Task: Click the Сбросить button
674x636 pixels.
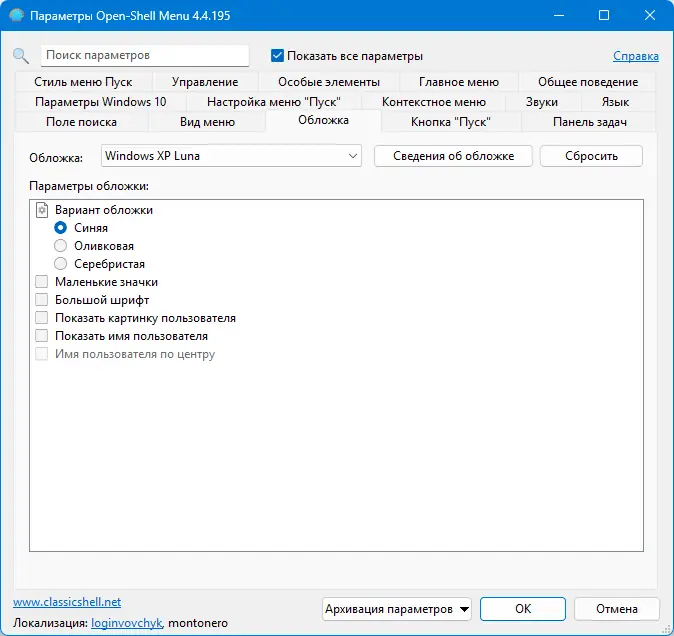Action: coord(591,156)
